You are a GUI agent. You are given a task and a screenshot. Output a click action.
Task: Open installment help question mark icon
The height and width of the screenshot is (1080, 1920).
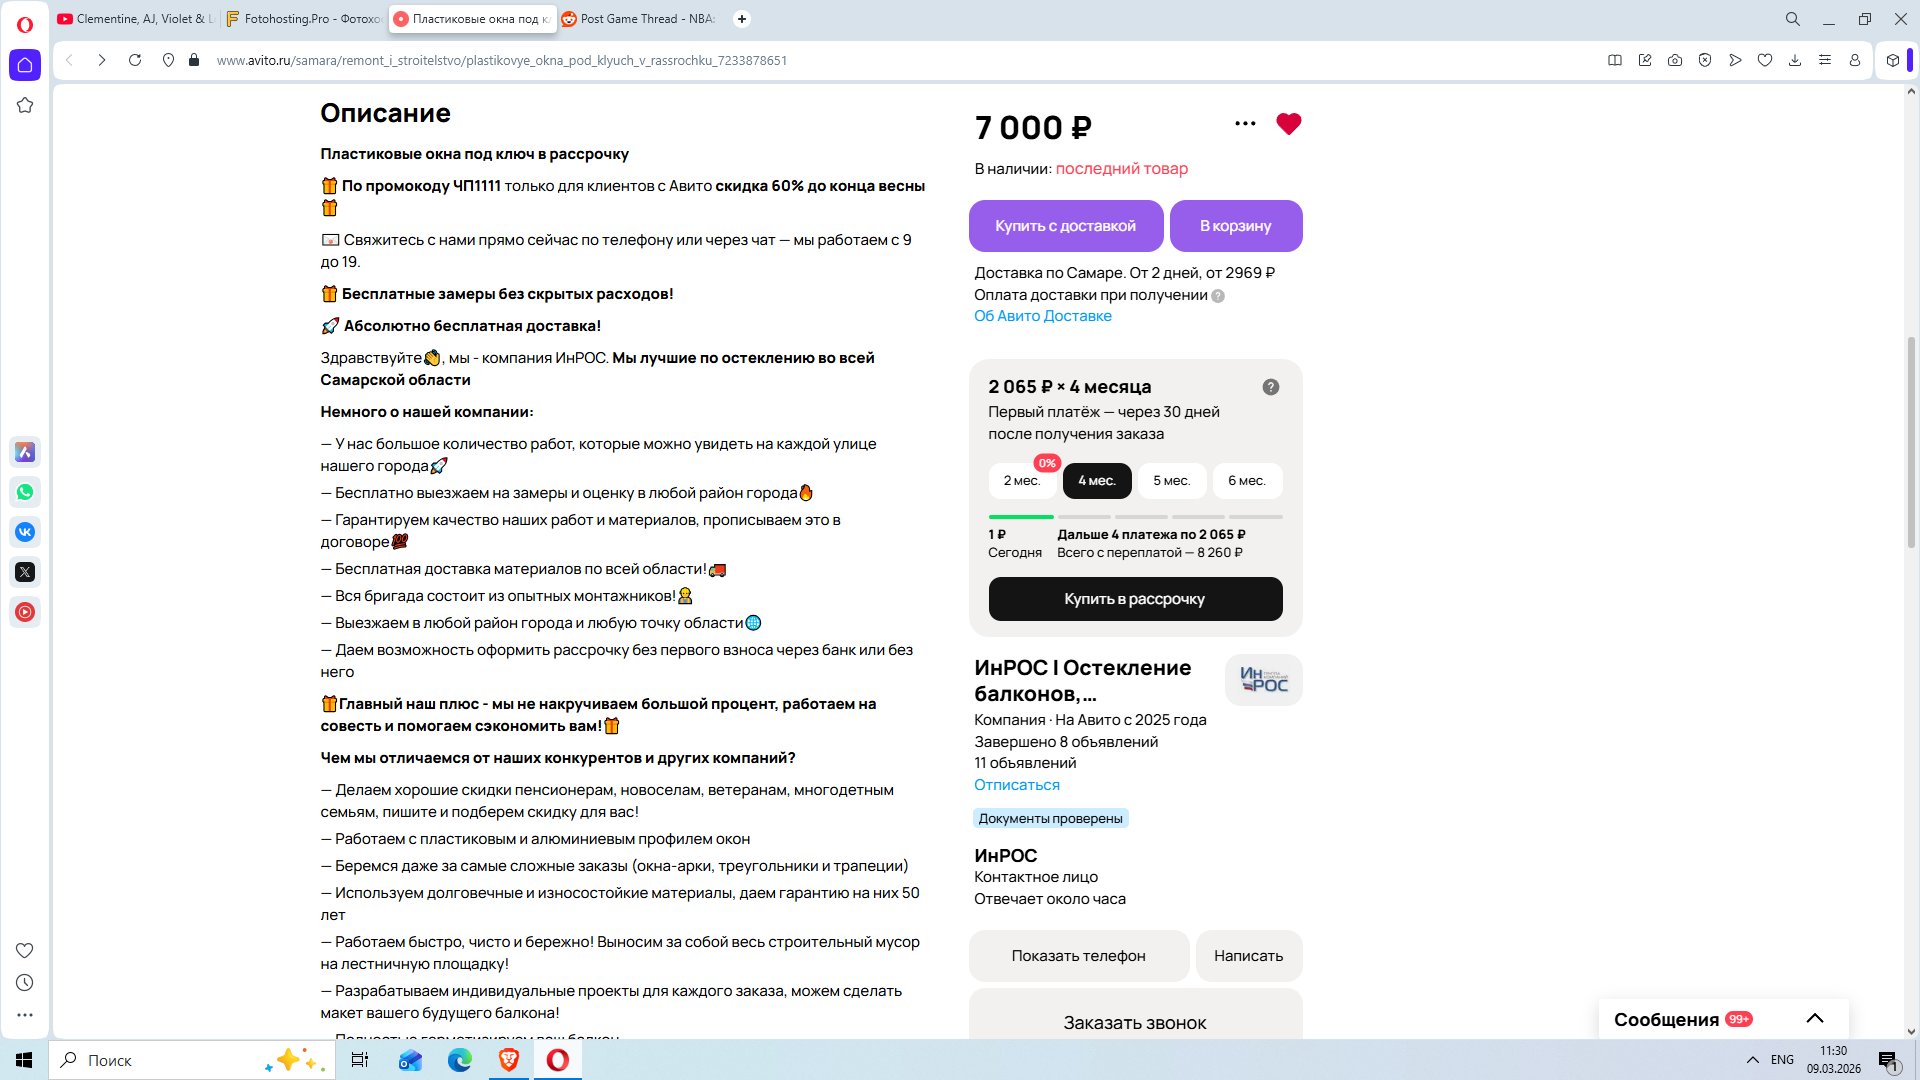pyautogui.click(x=1271, y=387)
